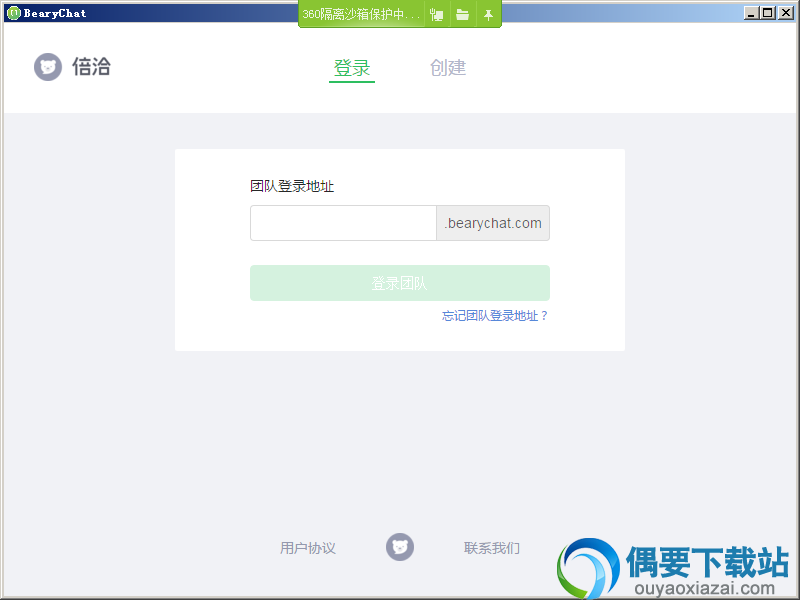The height and width of the screenshot is (600, 800).
Task: Click the BearyChat bear logo in header
Action: coord(48,67)
